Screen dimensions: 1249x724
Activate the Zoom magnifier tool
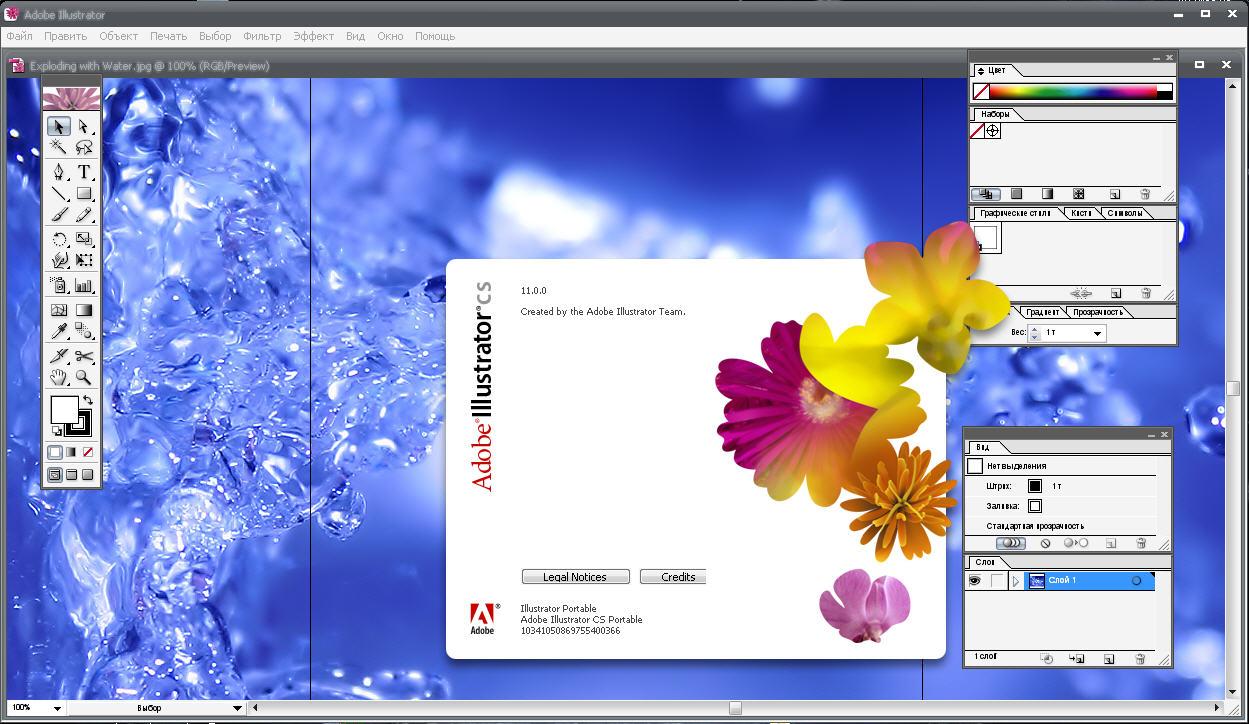(x=84, y=377)
